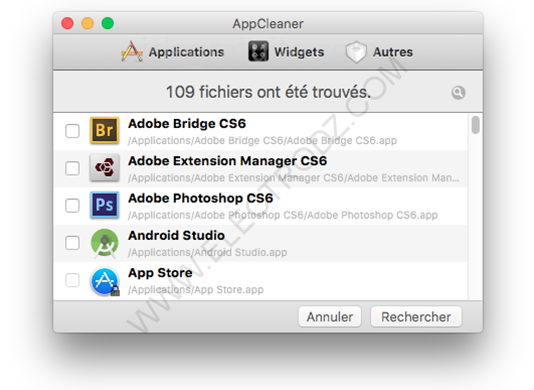Click the list's vertical scrollbar thumb
The height and width of the screenshot is (390, 534).
(x=475, y=125)
